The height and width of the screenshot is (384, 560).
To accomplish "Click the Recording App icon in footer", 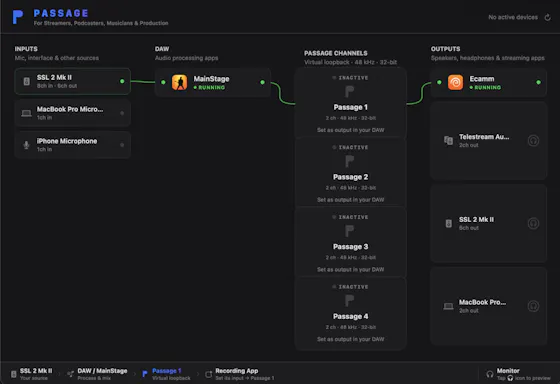I will pyautogui.click(x=209, y=374).
